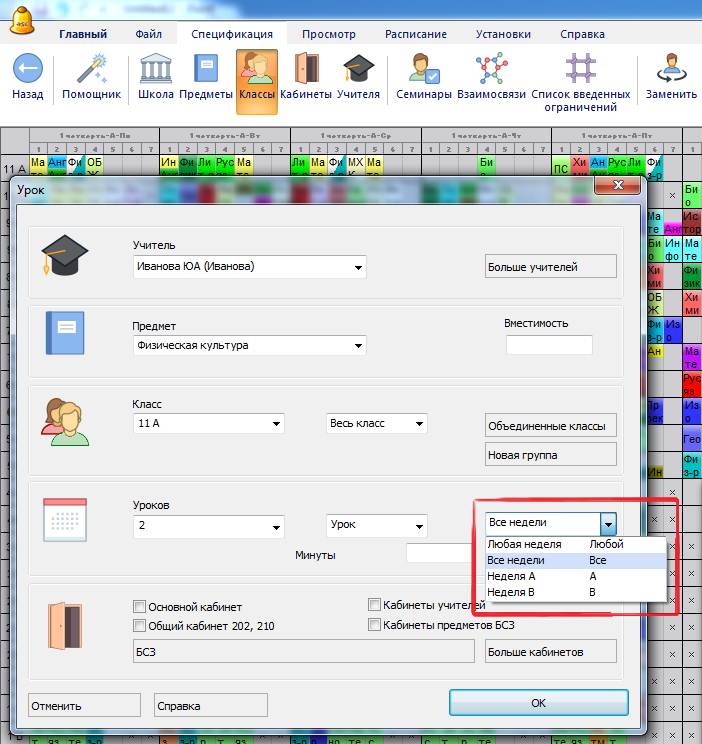Click the Вместимость input field

point(549,345)
